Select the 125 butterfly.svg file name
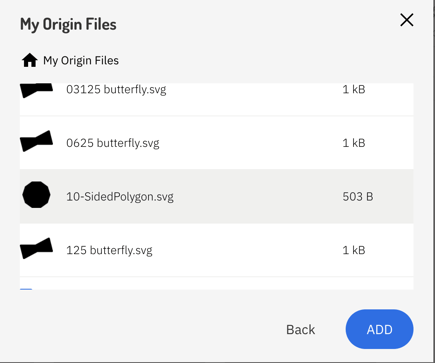 pos(109,250)
